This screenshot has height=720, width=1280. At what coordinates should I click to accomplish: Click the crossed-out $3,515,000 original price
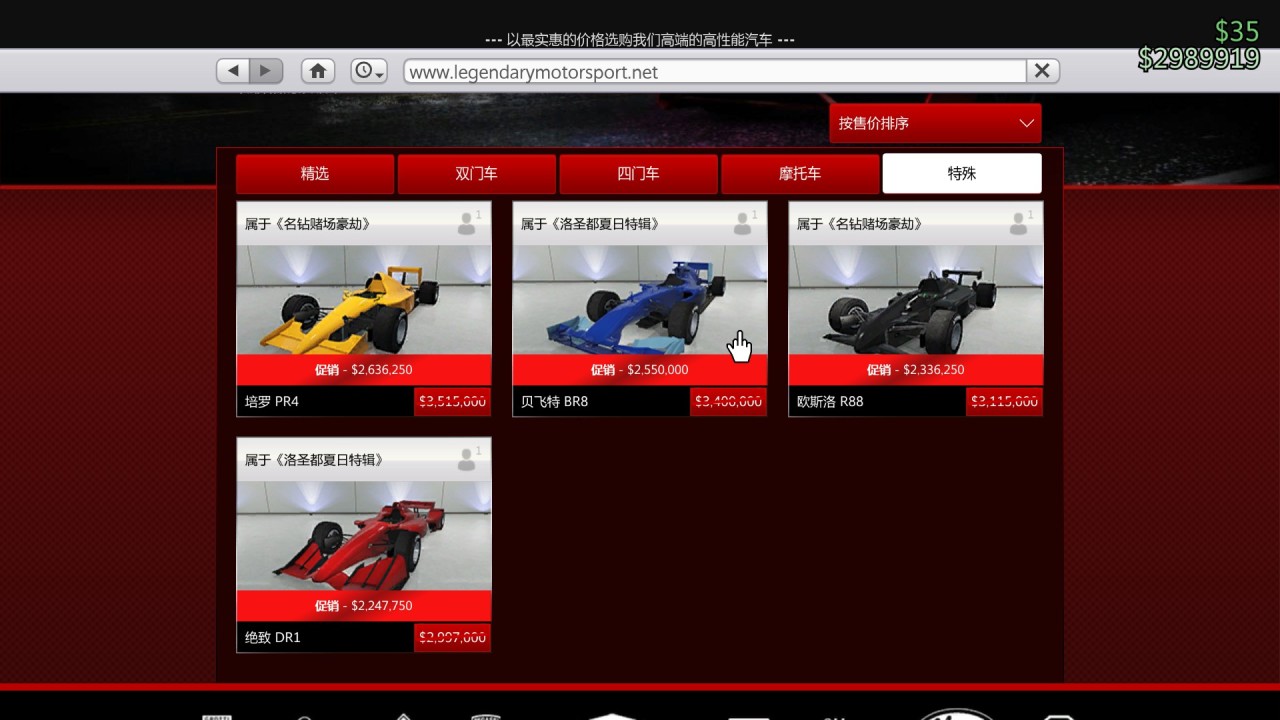tap(453, 401)
